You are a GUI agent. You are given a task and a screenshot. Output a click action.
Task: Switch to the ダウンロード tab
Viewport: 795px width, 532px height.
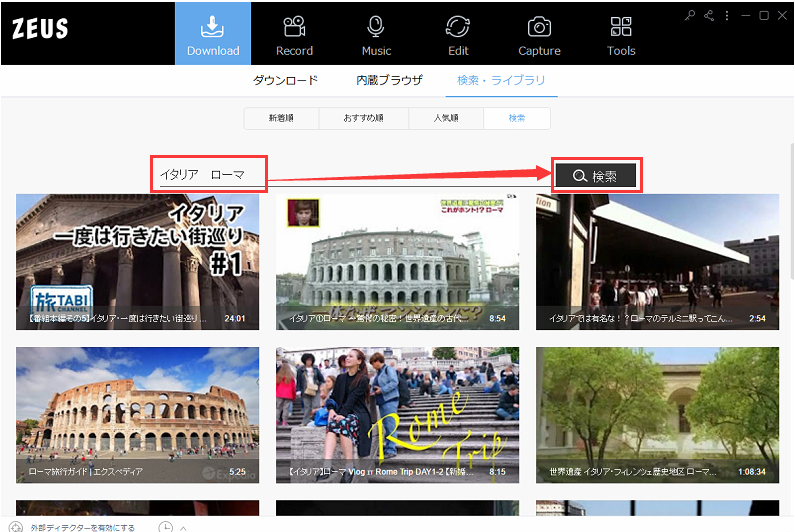click(285, 80)
